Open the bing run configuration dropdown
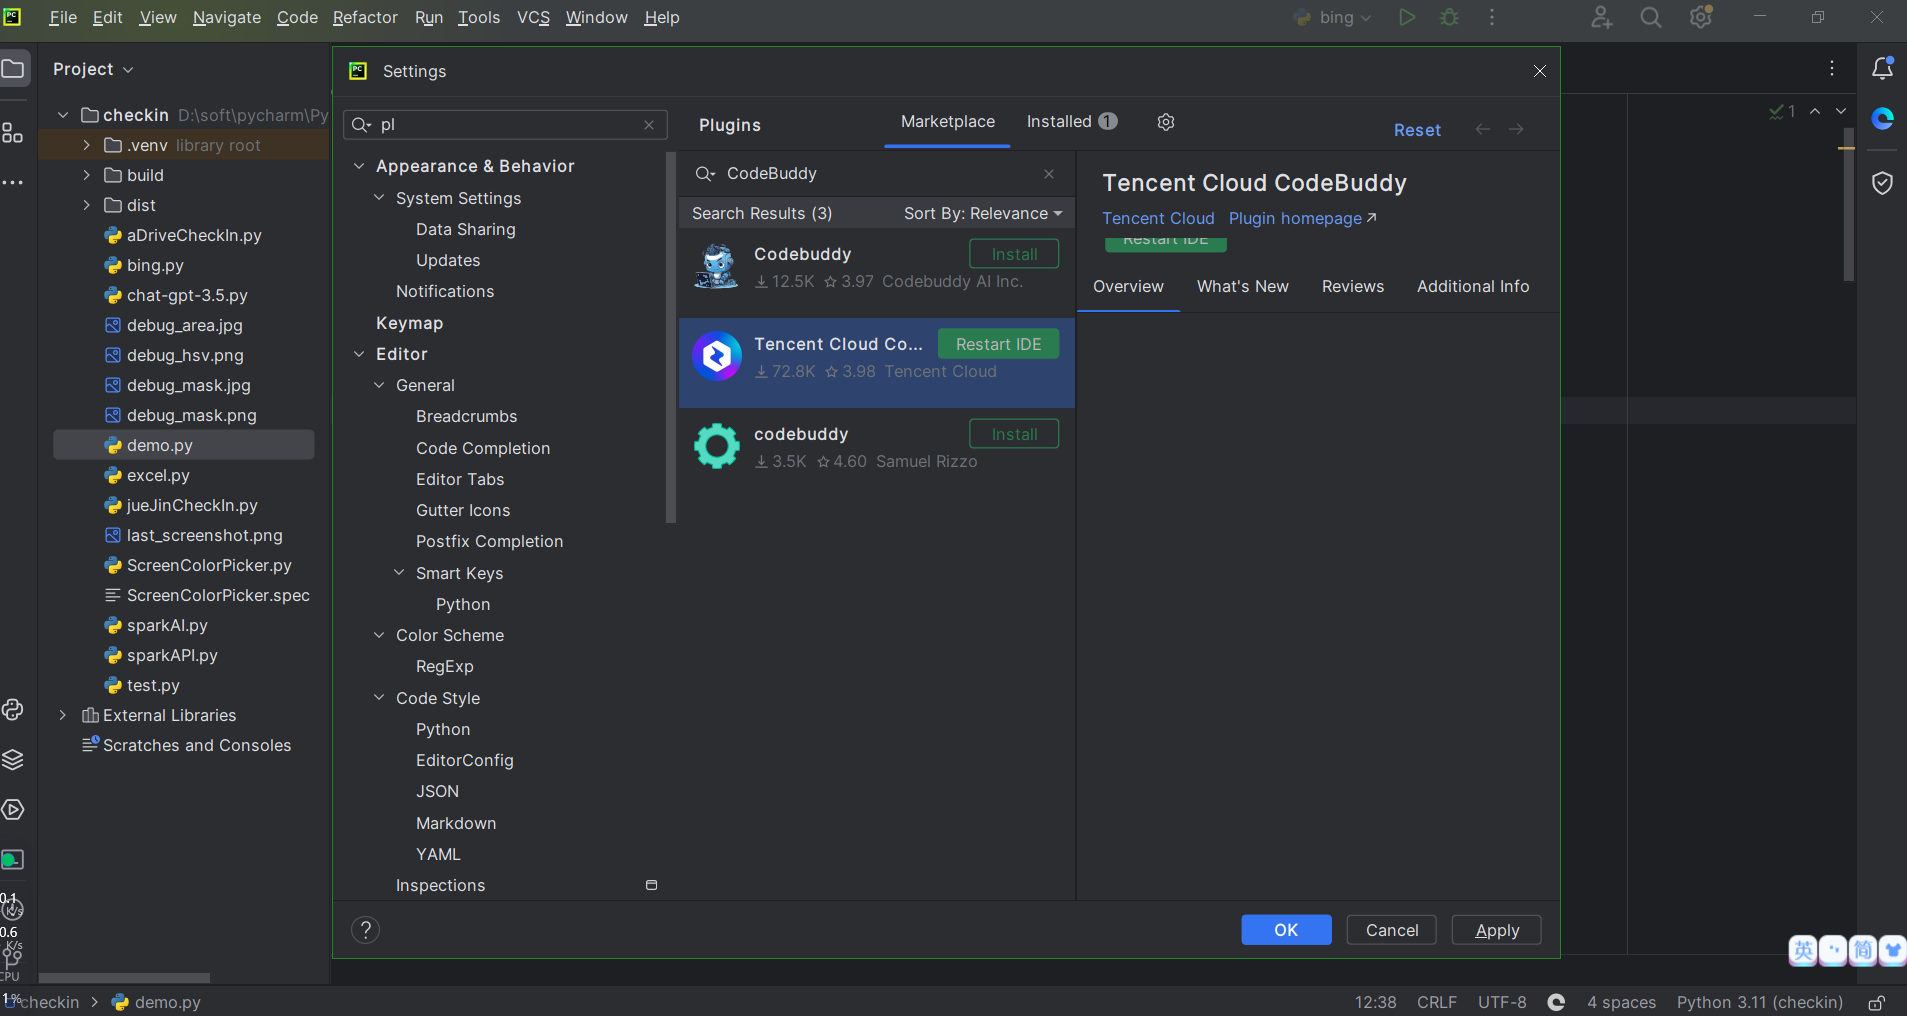The height and width of the screenshot is (1016, 1907). click(x=1333, y=17)
